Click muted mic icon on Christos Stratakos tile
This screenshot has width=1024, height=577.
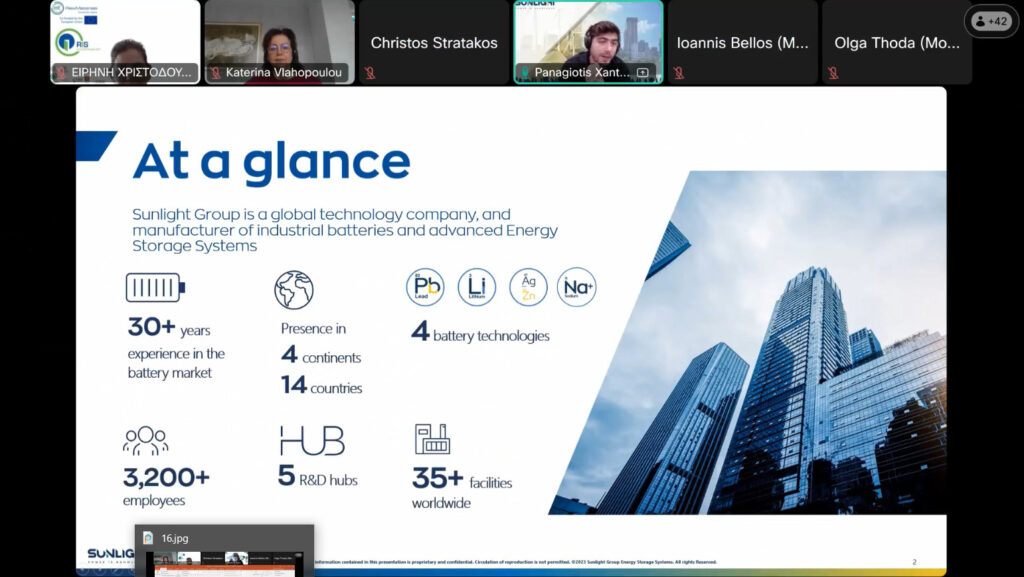click(370, 73)
